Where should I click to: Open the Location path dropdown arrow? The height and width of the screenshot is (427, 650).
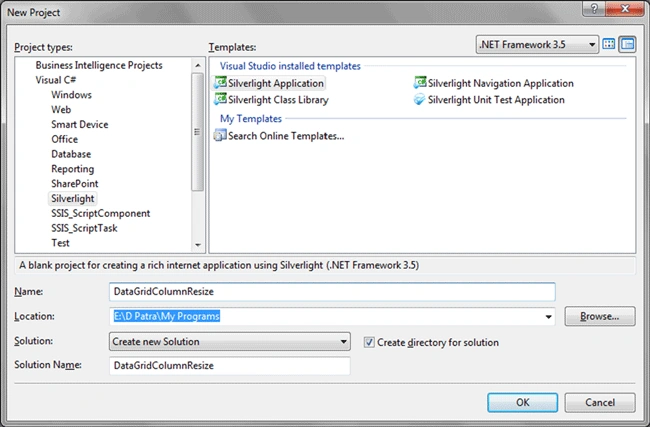(x=548, y=317)
